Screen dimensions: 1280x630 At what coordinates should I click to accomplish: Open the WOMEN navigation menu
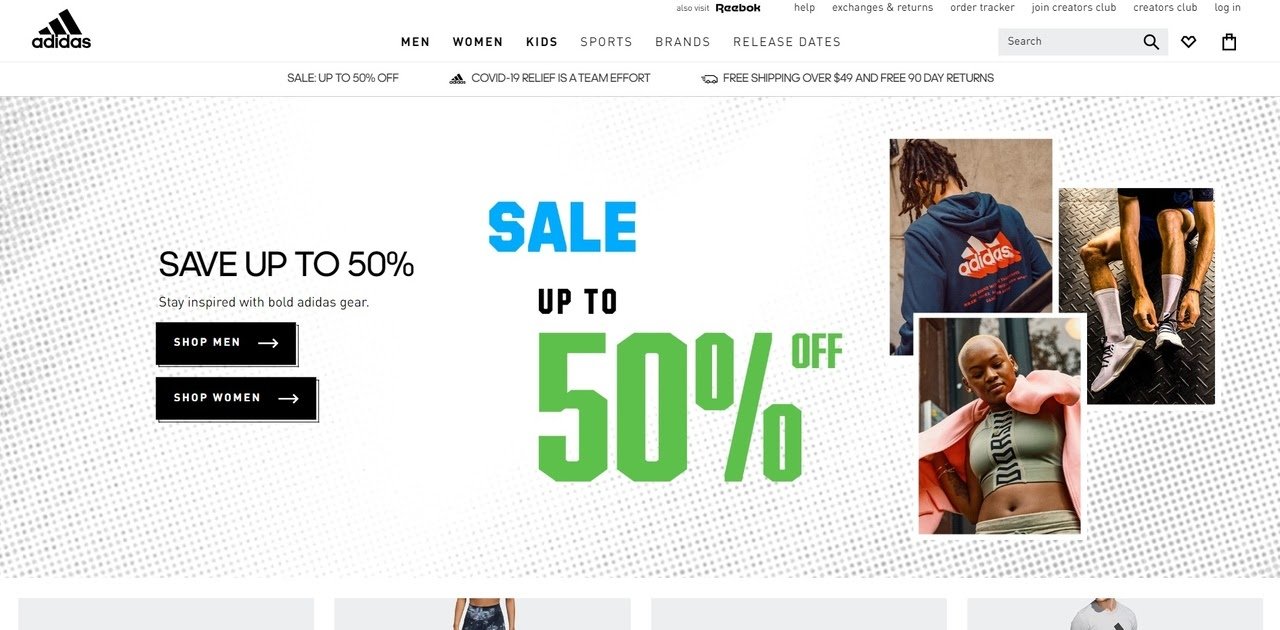pos(478,42)
